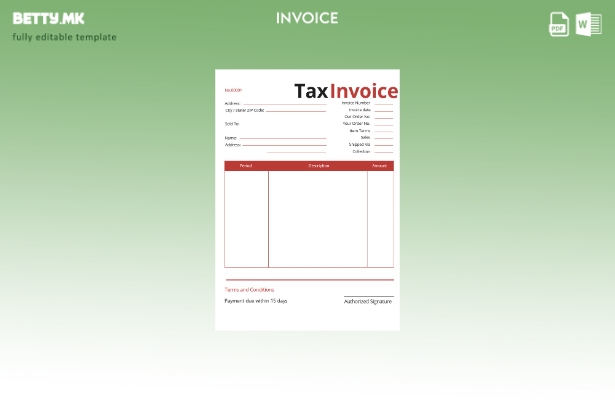
Task: Select the Amount column header
Action: (379, 166)
